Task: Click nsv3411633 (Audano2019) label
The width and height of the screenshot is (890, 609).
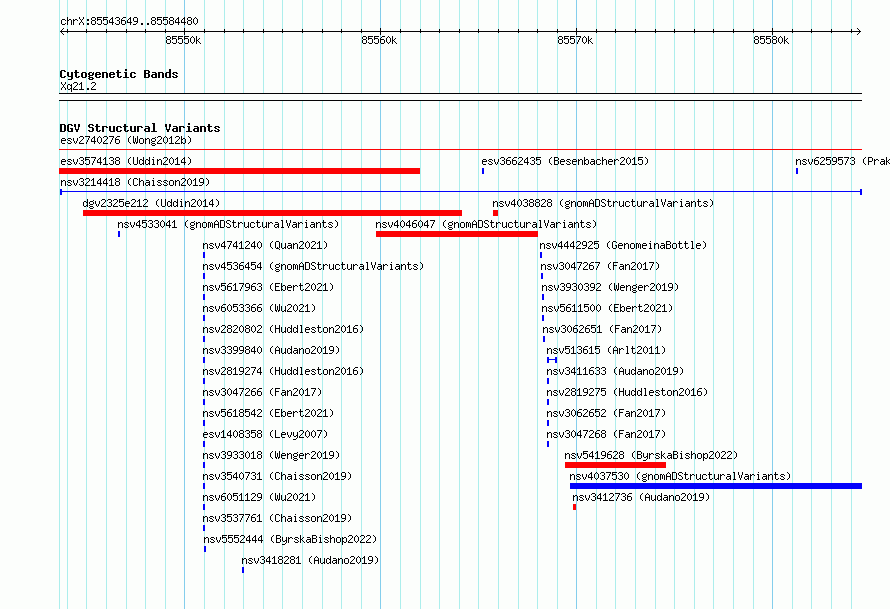Action: pos(615,371)
